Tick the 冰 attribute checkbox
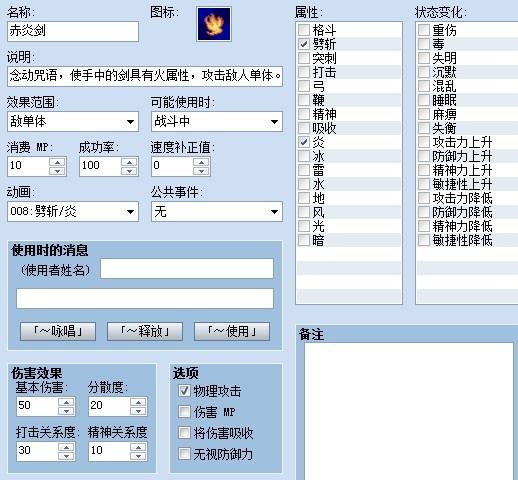This screenshot has height=480, width=518. pyautogui.click(x=304, y=156)
